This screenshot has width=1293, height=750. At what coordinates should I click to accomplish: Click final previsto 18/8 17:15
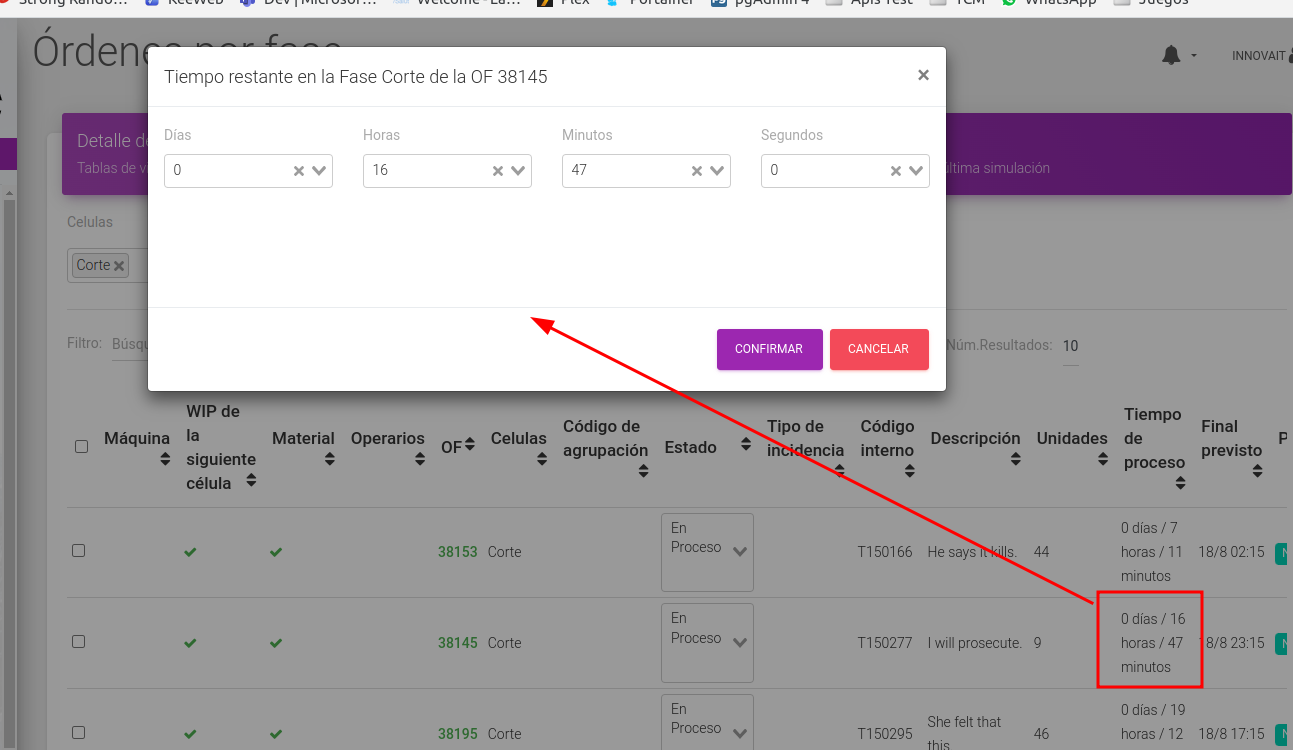tap(1232, 734)
